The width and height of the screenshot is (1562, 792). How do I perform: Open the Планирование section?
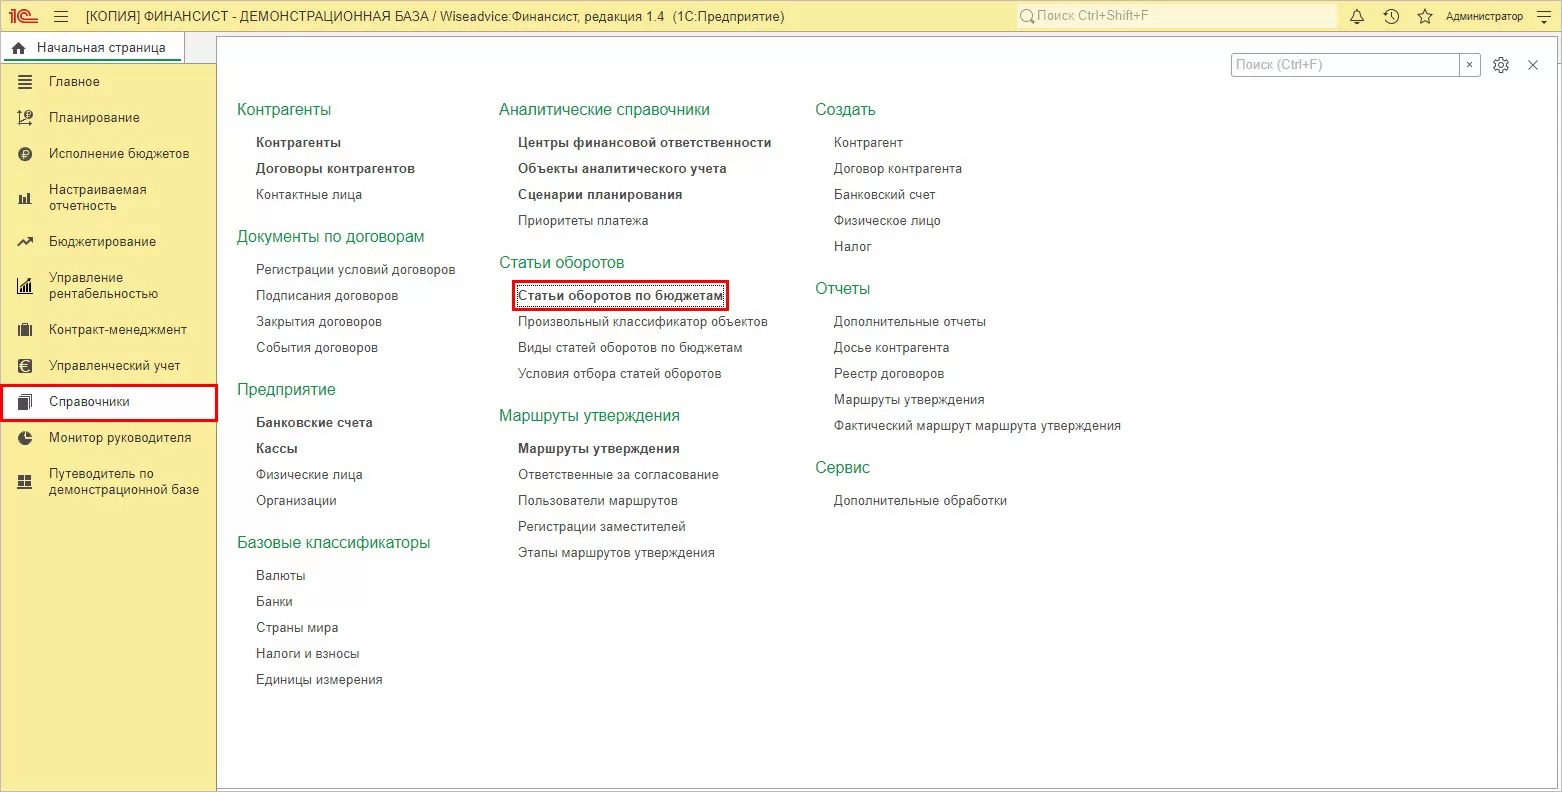pyautogui.click(x=108, y=118)
